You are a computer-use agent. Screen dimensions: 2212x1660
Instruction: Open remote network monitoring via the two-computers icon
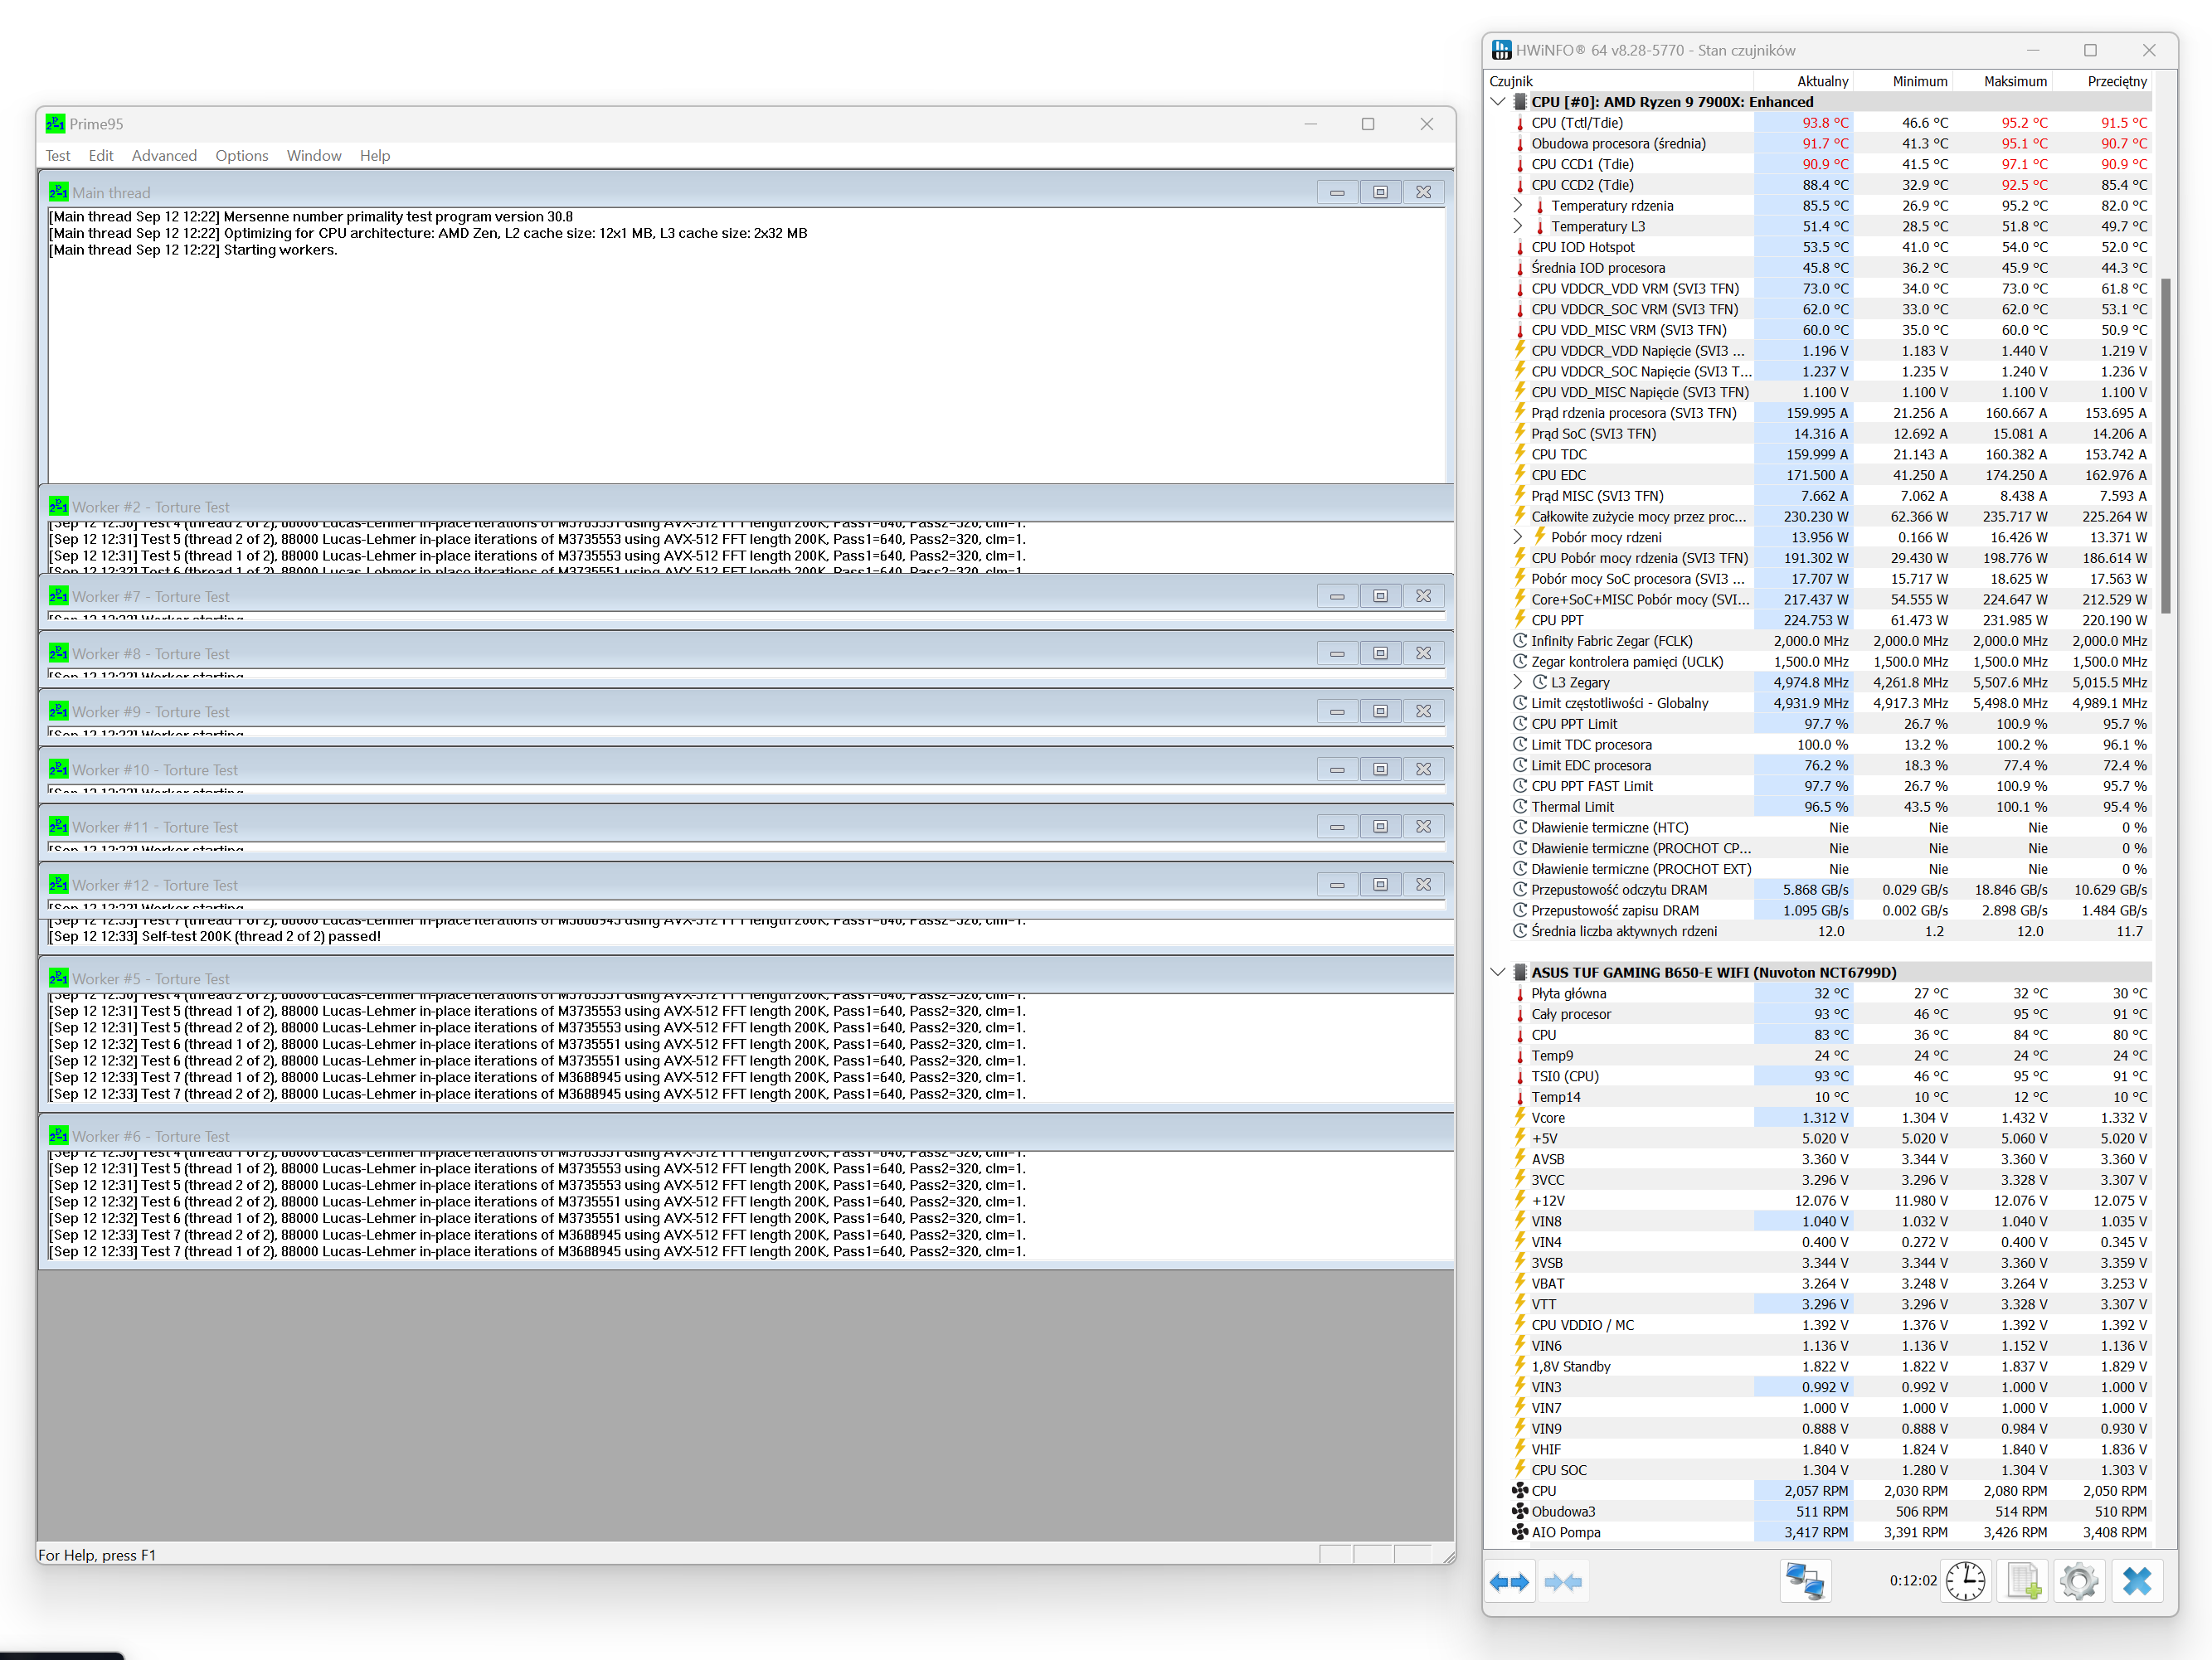point(1805,1581)
